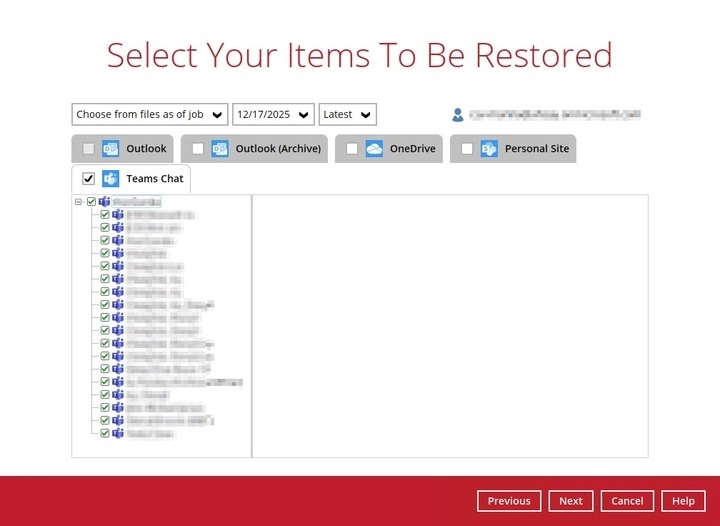Collapse the root node in the tree
Viewport: 720px width, 526px height.
[x=78, y=202]
